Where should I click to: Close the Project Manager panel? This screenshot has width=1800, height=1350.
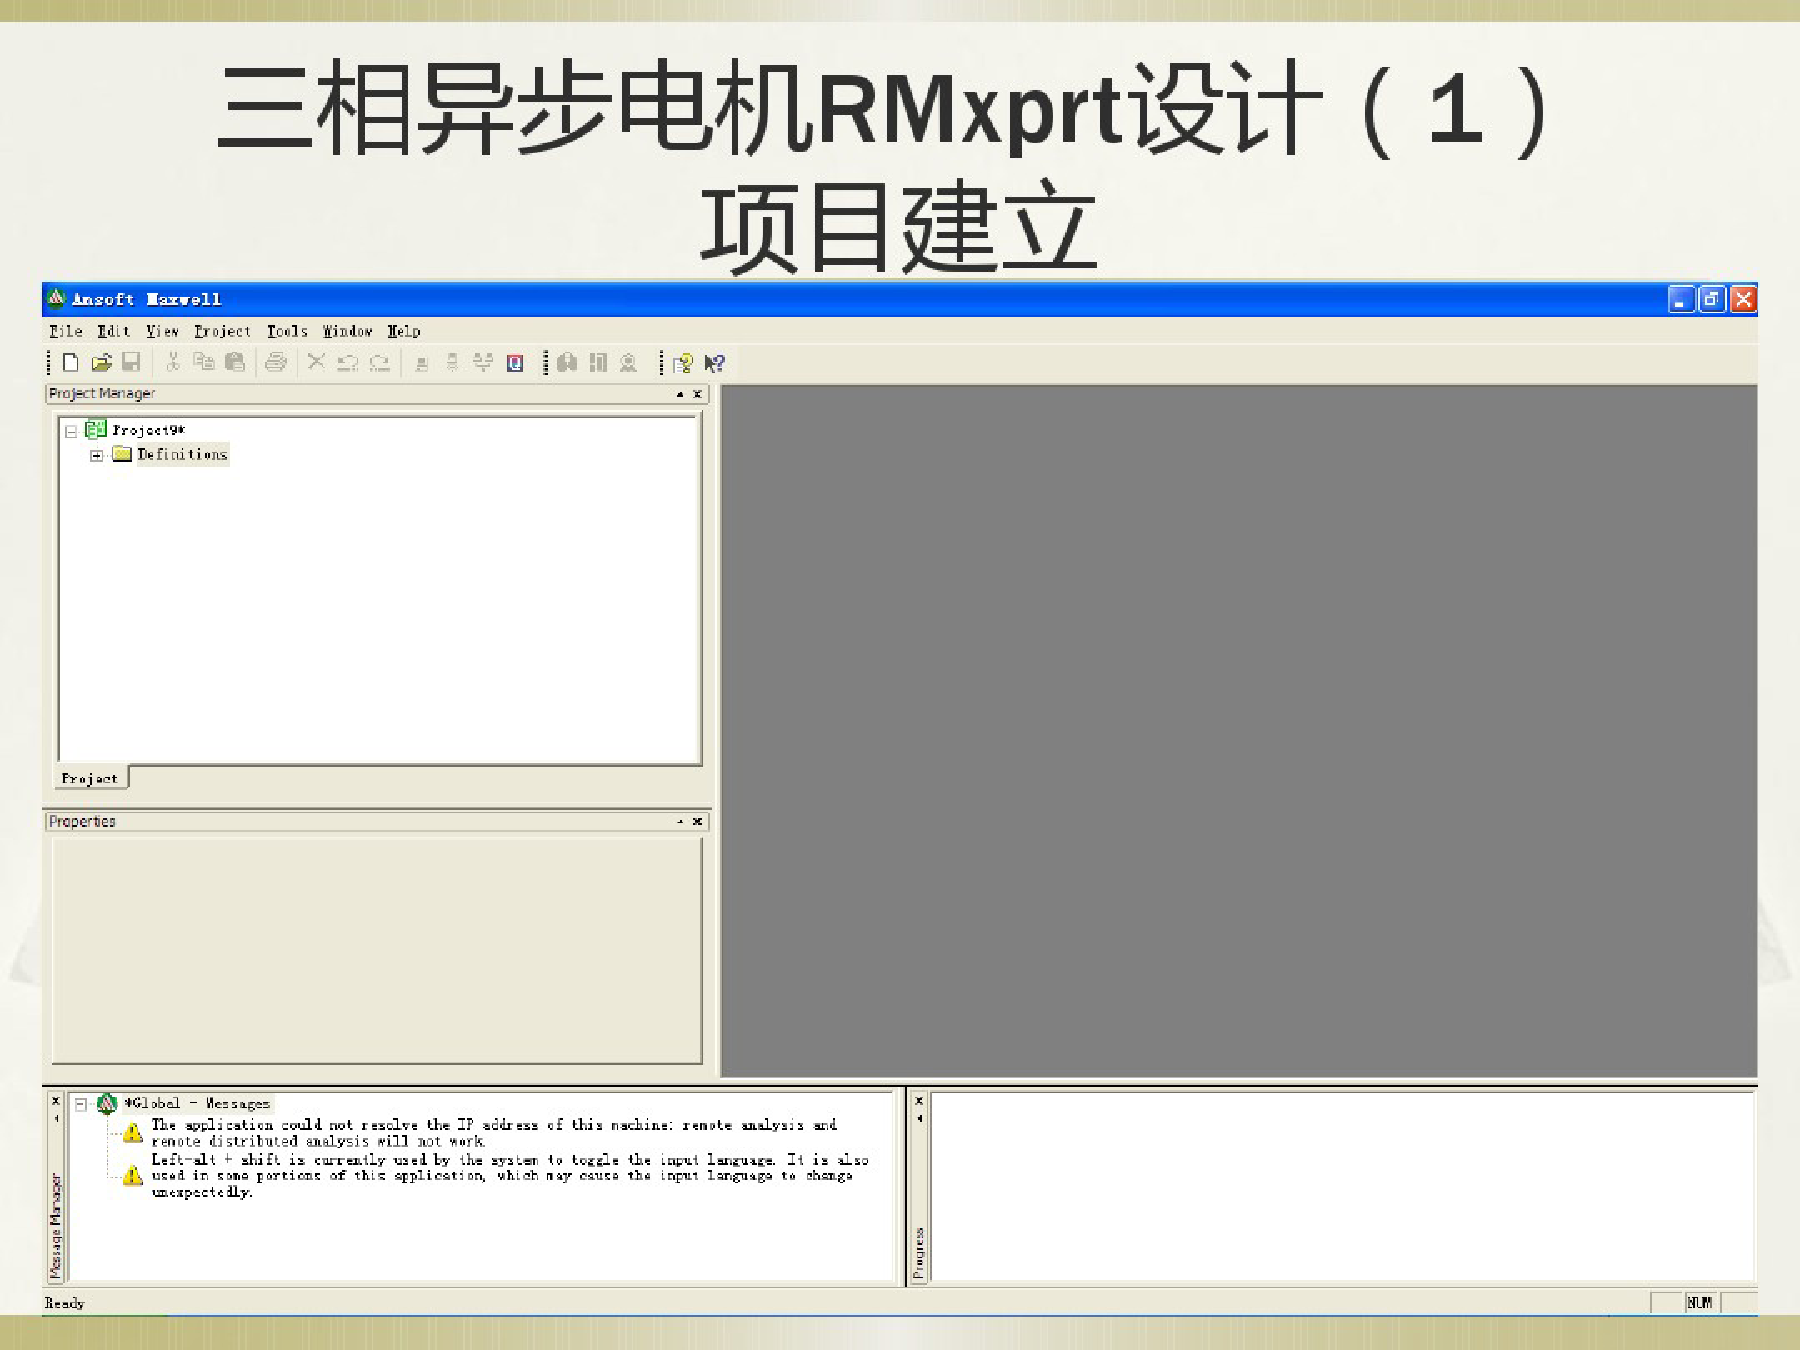tap(697, 394)
